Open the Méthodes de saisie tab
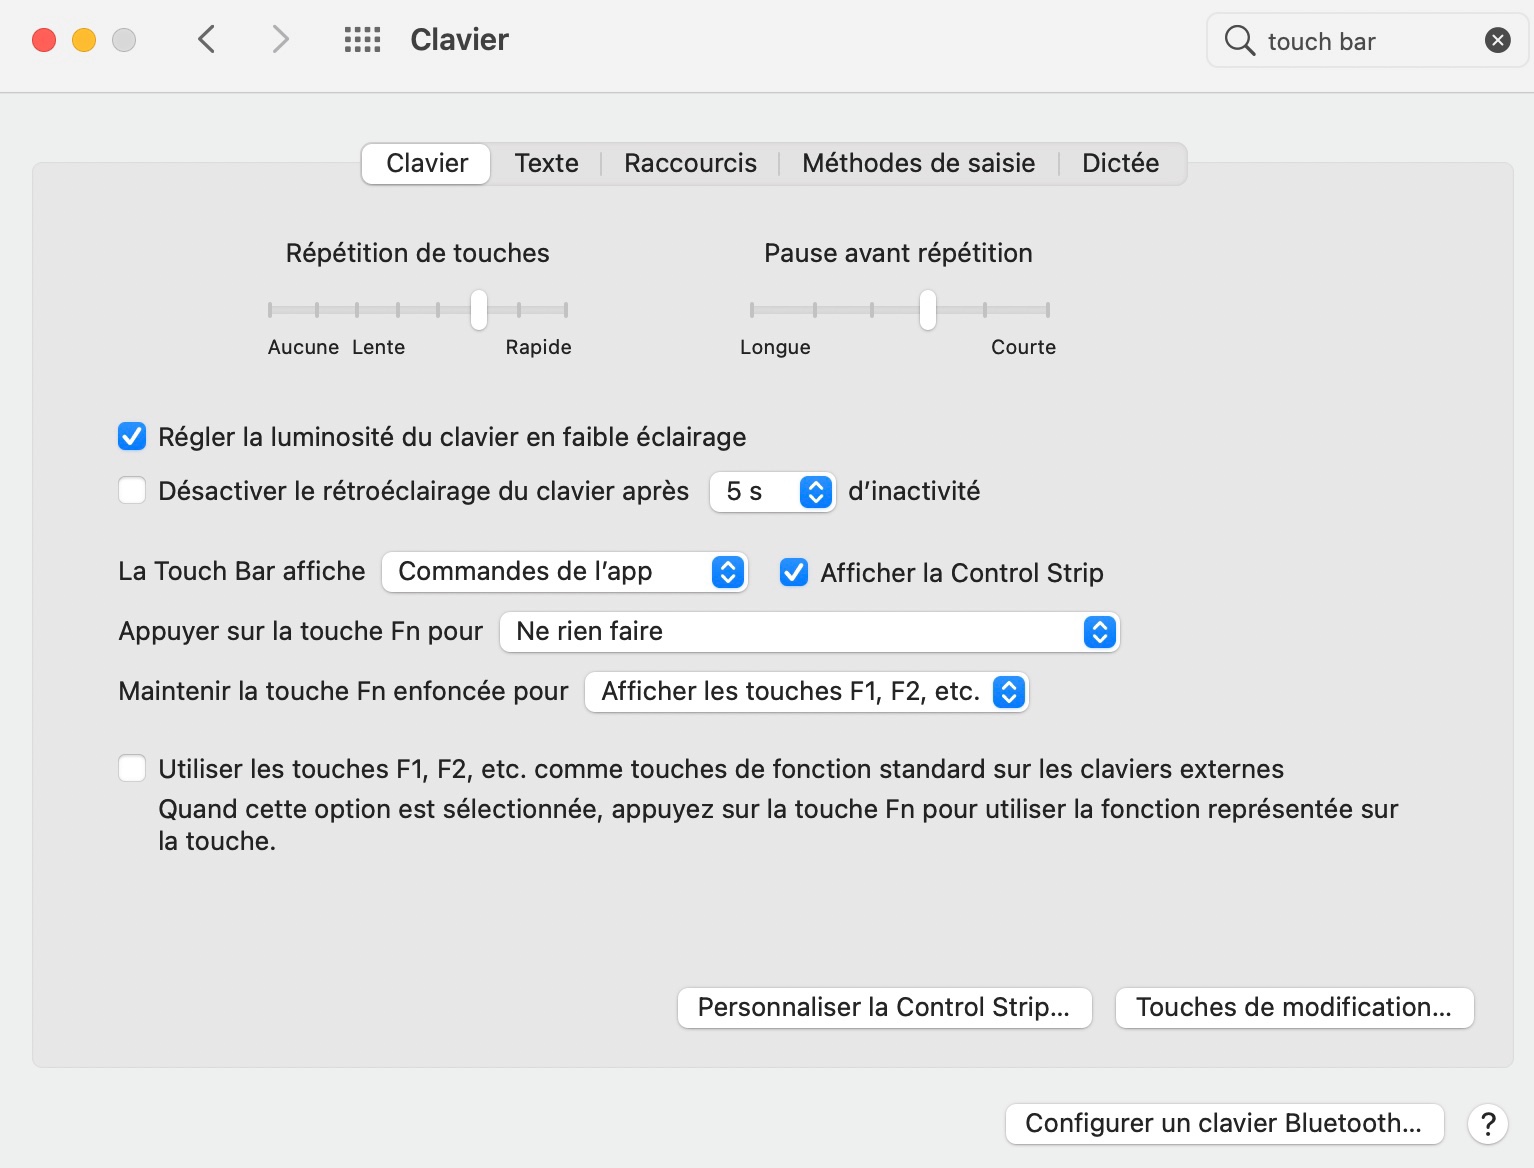The height and width of the screenshot is (1168, 1534). [x=918, y=163]
